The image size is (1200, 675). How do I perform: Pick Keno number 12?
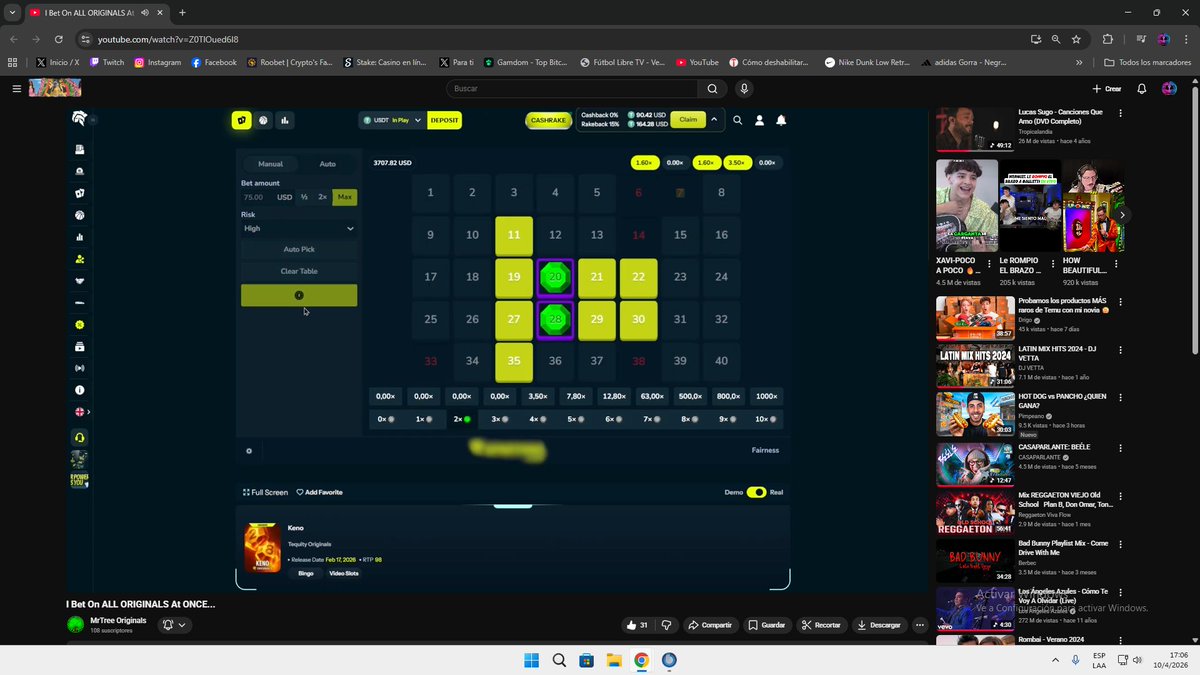(x=555, y=235)
